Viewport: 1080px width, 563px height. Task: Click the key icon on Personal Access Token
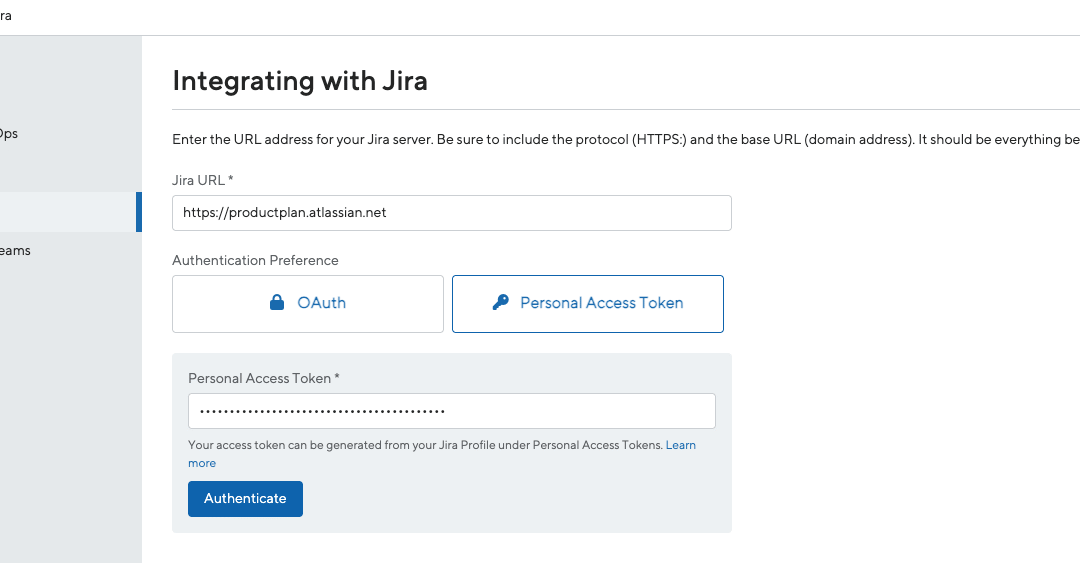click(x=501, y=303)
